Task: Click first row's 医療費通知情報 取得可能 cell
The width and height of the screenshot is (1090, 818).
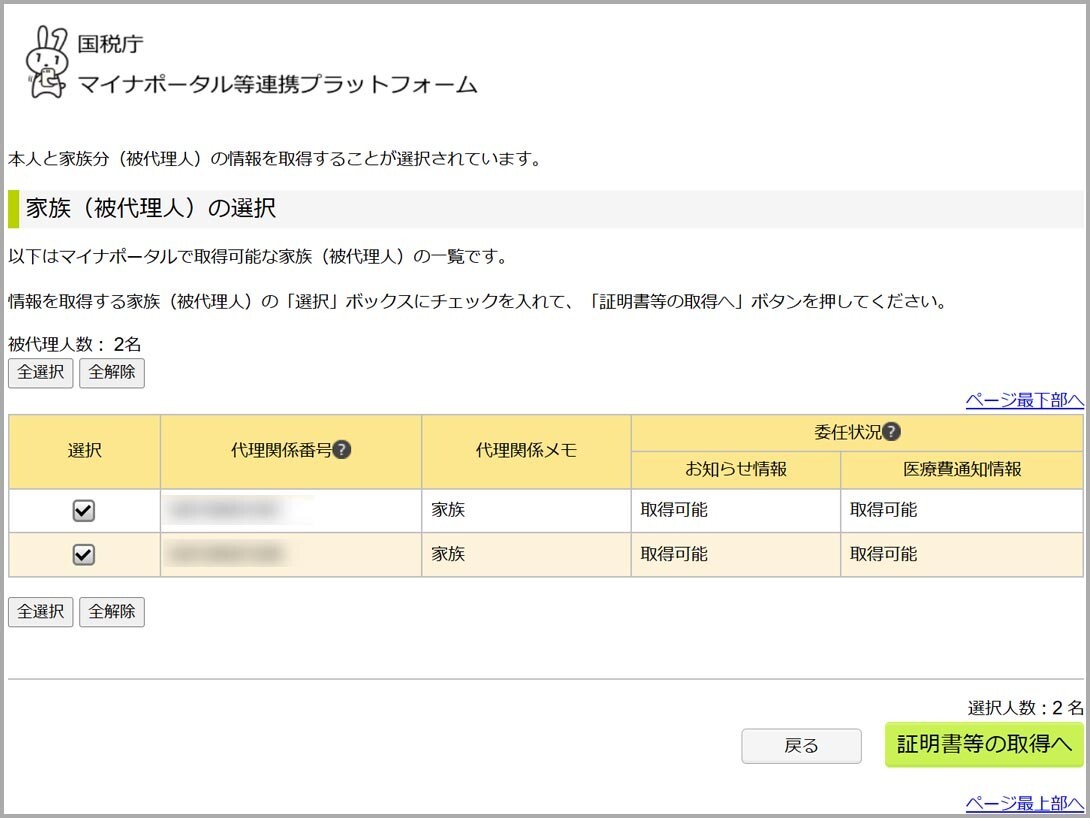Action: [x=962, y=511]
